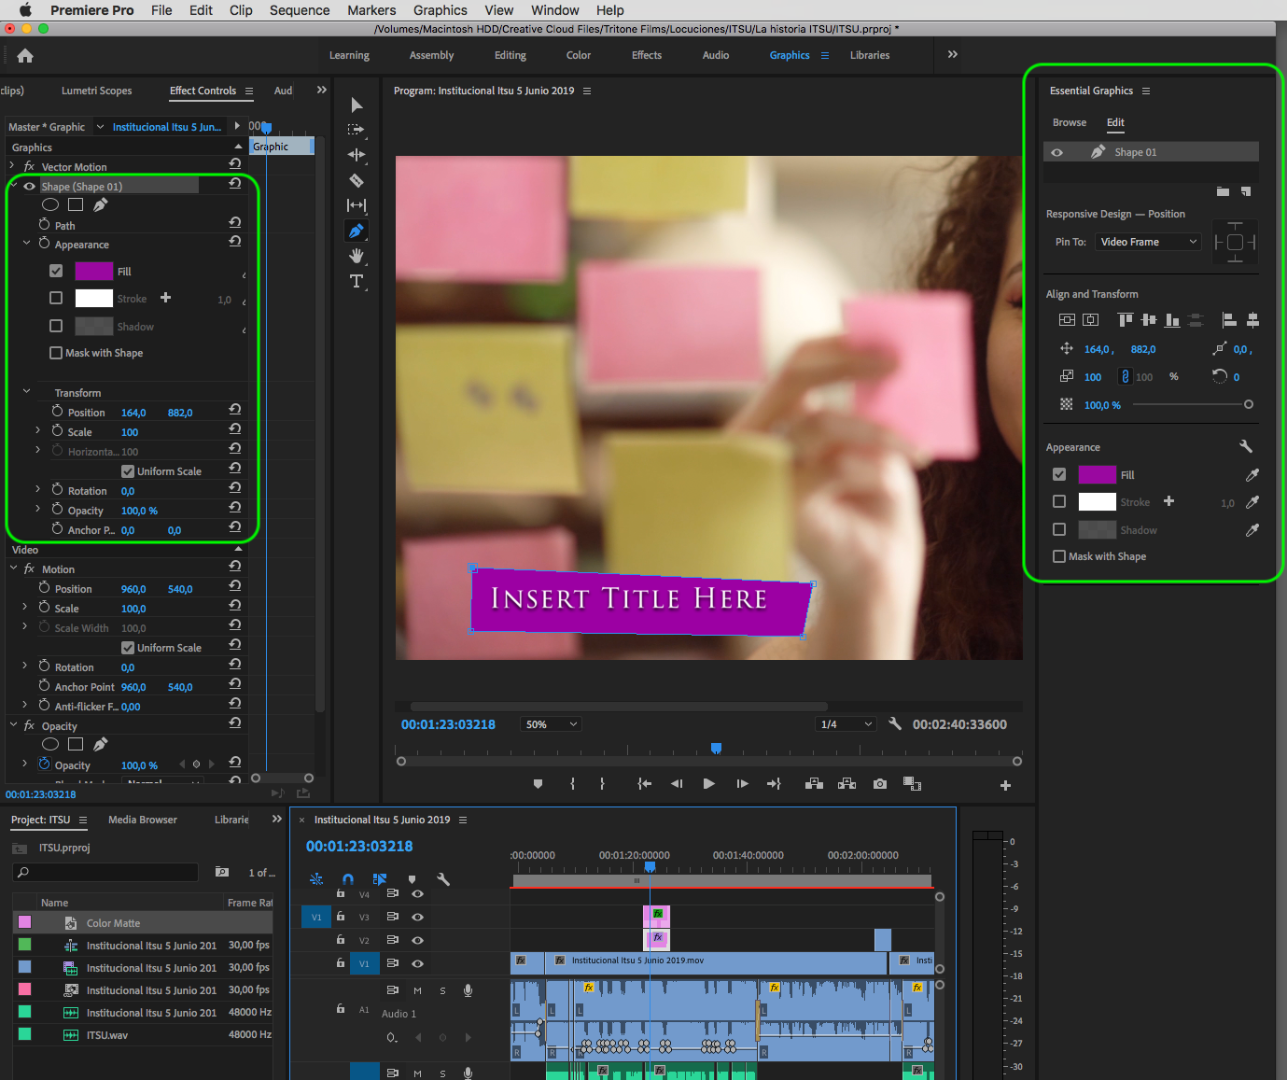
Task: Open the Markers menu
Action: pyautogui.click(x=372, y=10)
